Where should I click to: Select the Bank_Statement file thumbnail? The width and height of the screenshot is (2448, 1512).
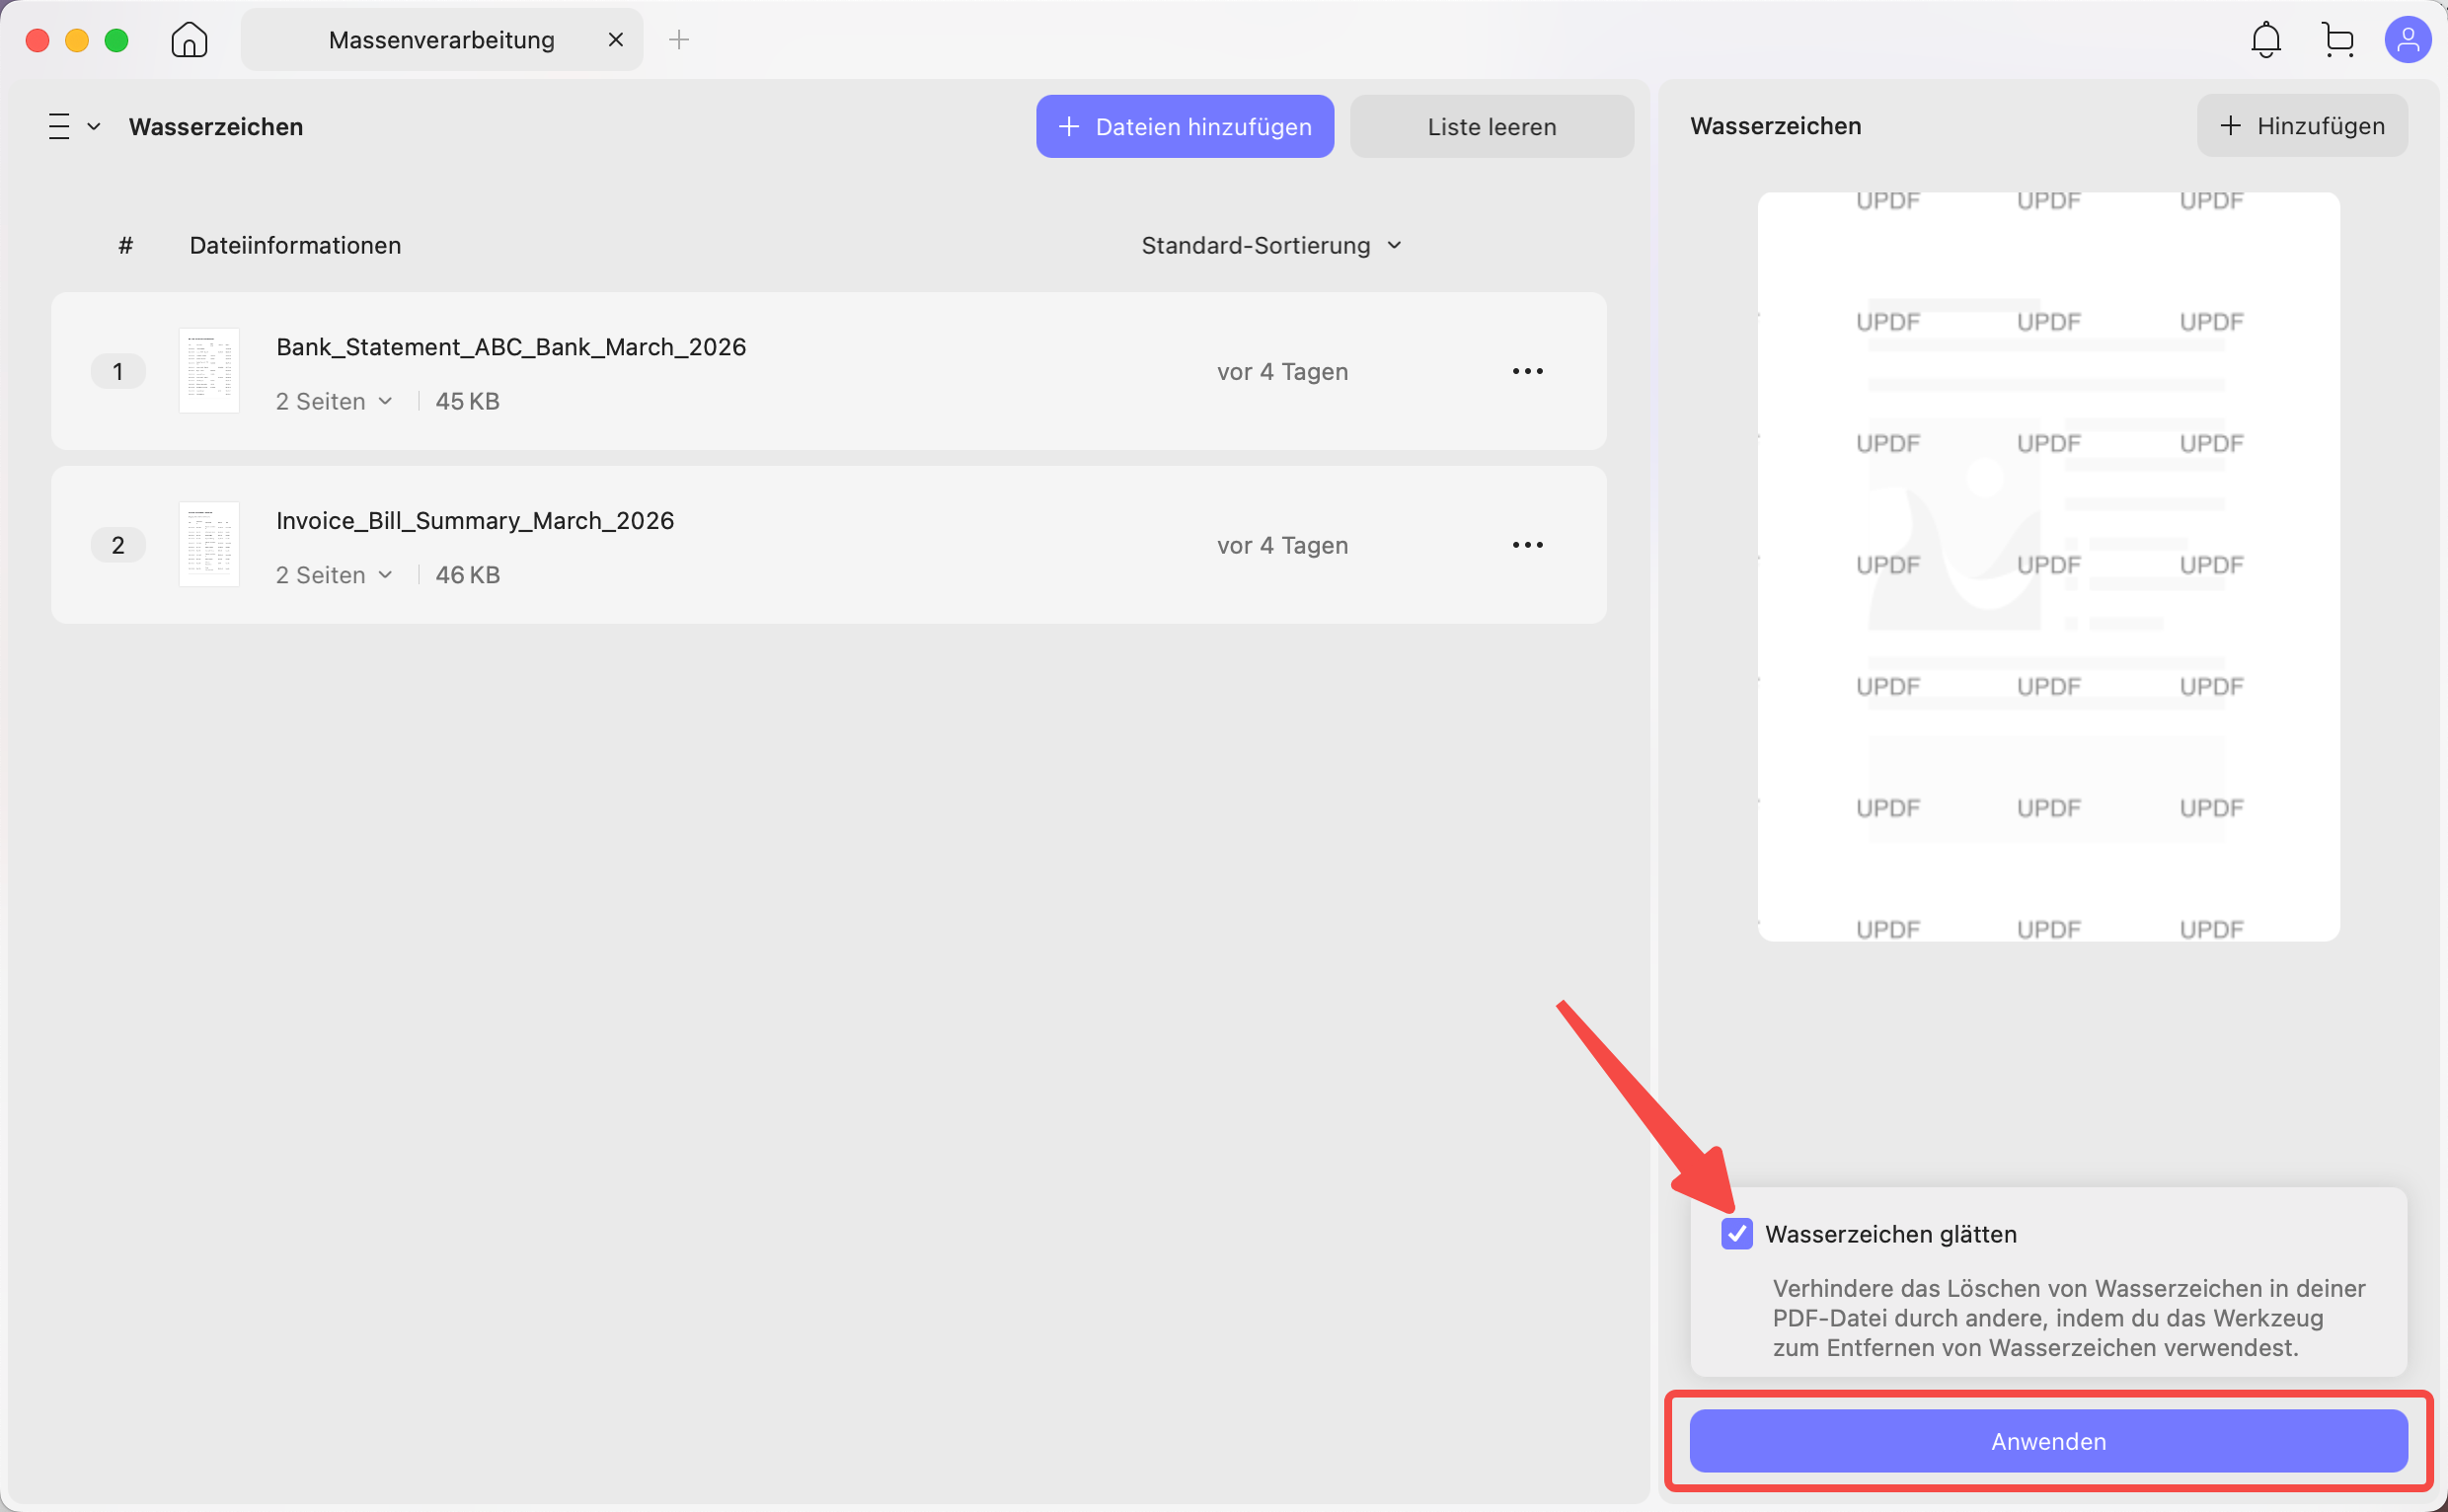point(209,371)
